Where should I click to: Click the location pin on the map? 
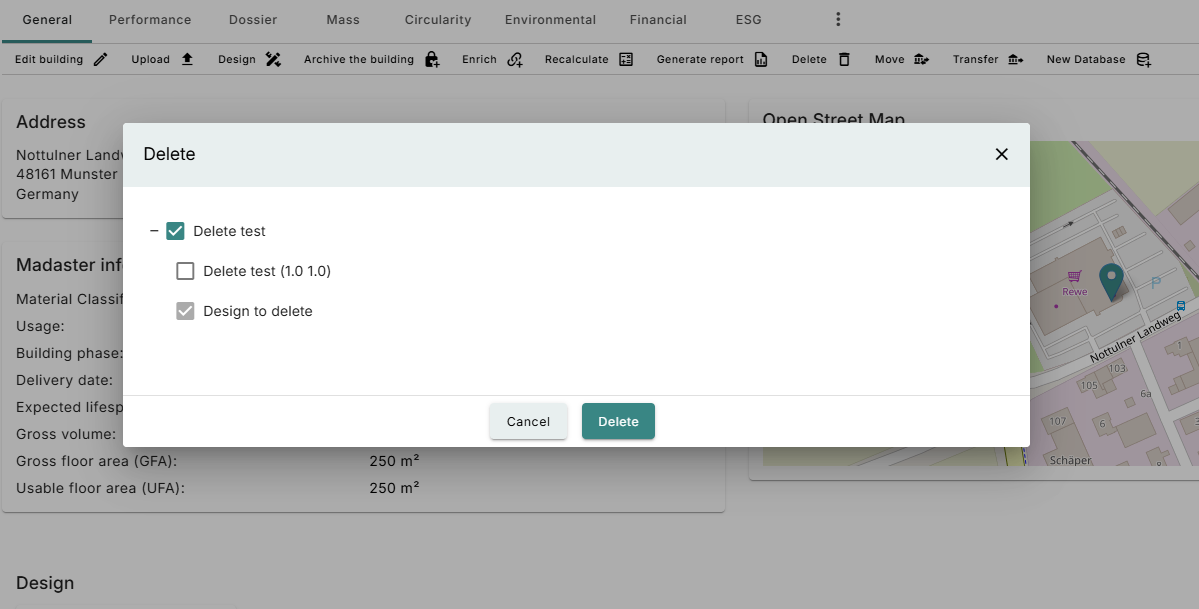[x=1110, y=280]
